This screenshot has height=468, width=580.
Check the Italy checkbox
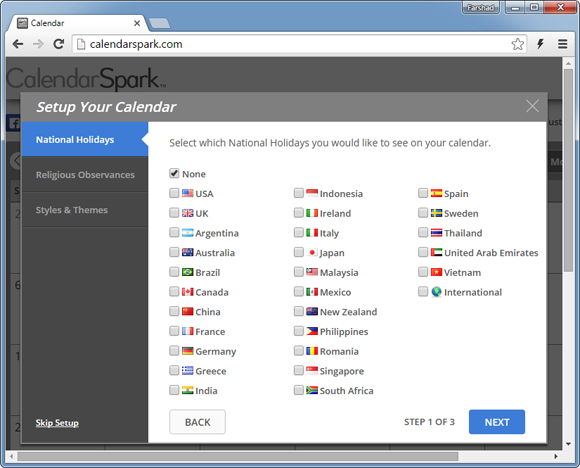click(299, 232)
